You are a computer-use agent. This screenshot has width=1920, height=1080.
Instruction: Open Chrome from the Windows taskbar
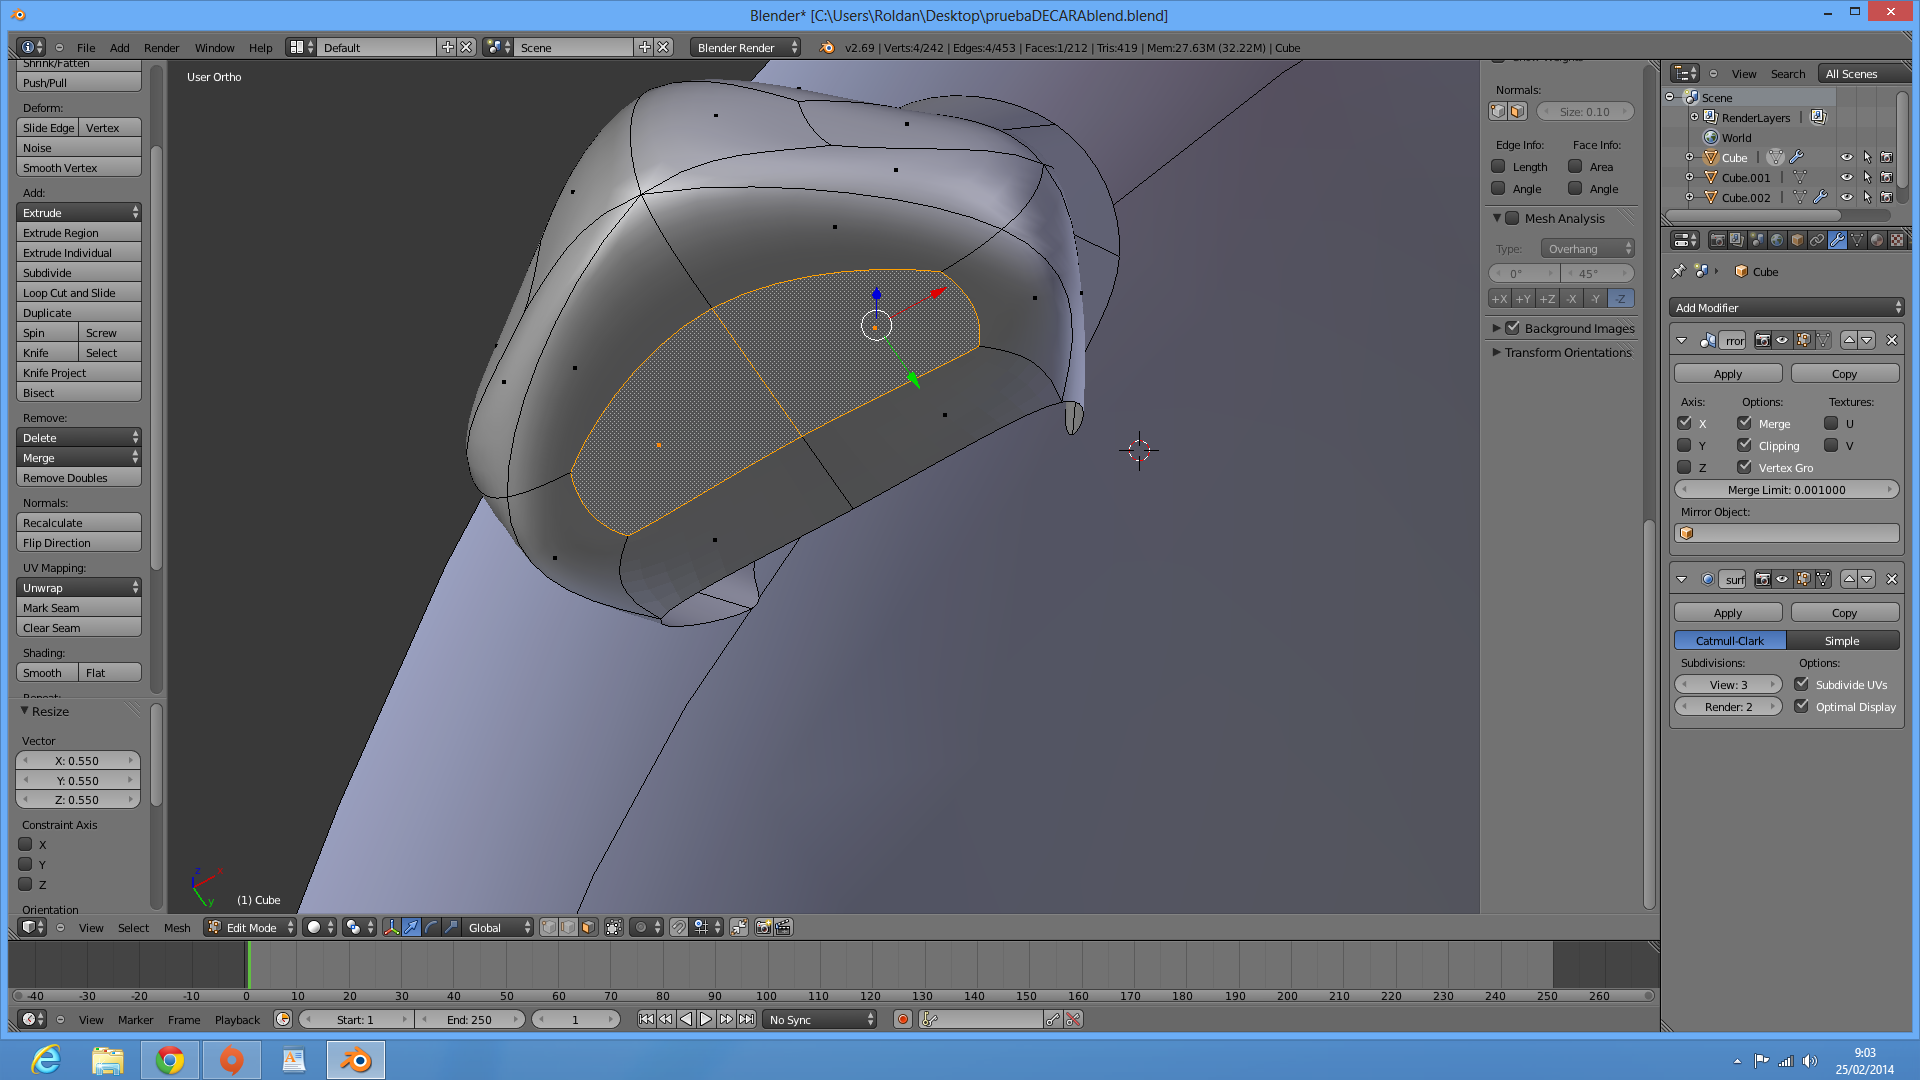click(170, 1060)
